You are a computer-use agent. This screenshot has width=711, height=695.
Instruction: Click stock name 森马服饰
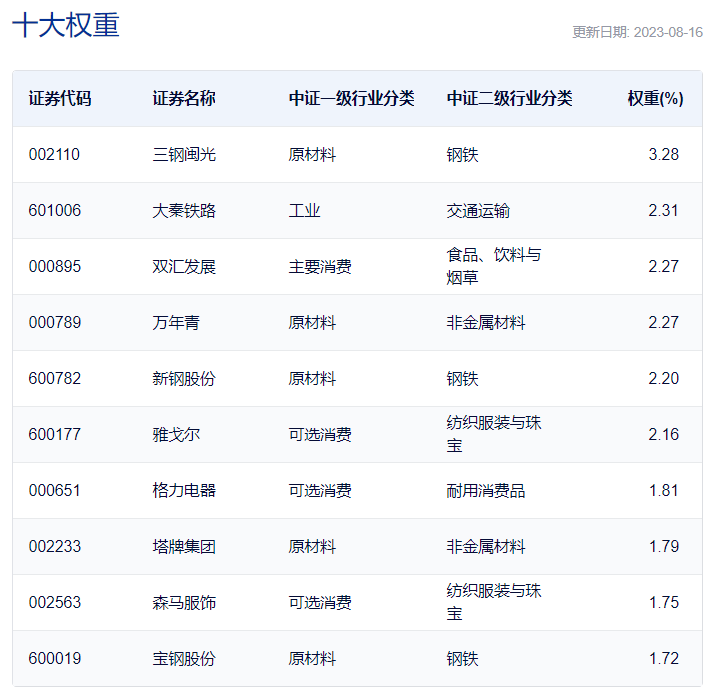click(x=184, y=603)
